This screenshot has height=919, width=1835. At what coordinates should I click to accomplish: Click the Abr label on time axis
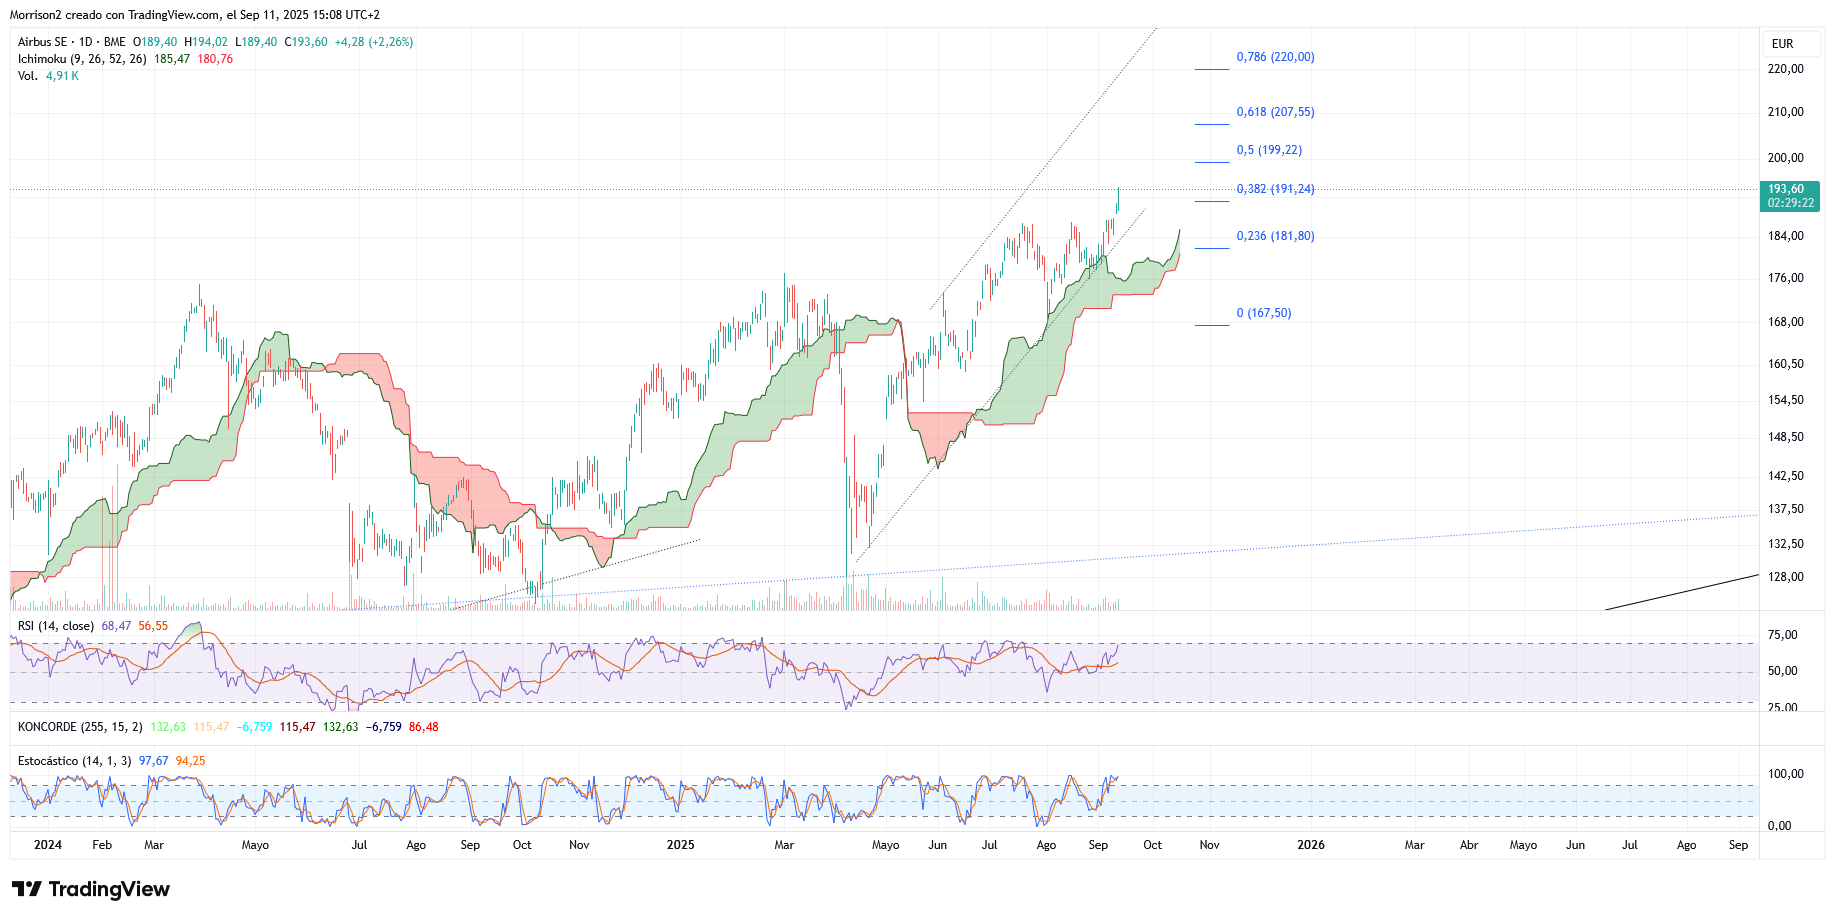[1469, 845]
